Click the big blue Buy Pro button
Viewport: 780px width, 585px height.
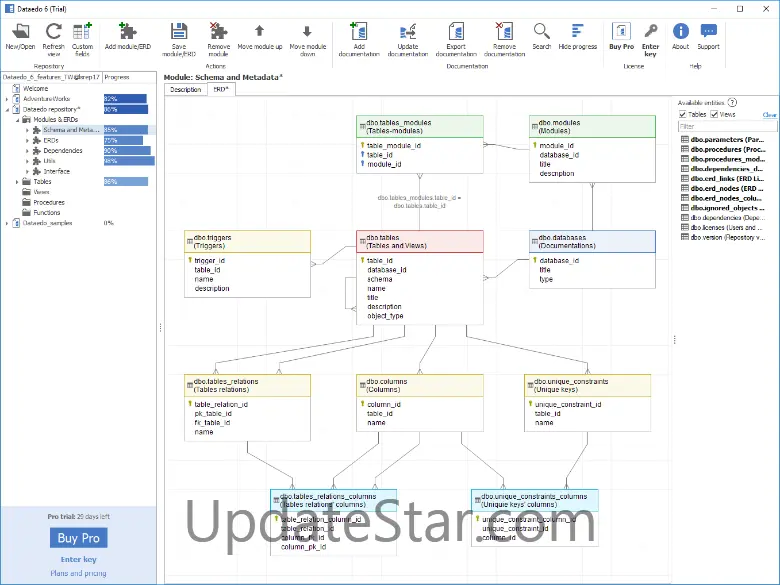(x=79, y=538)
